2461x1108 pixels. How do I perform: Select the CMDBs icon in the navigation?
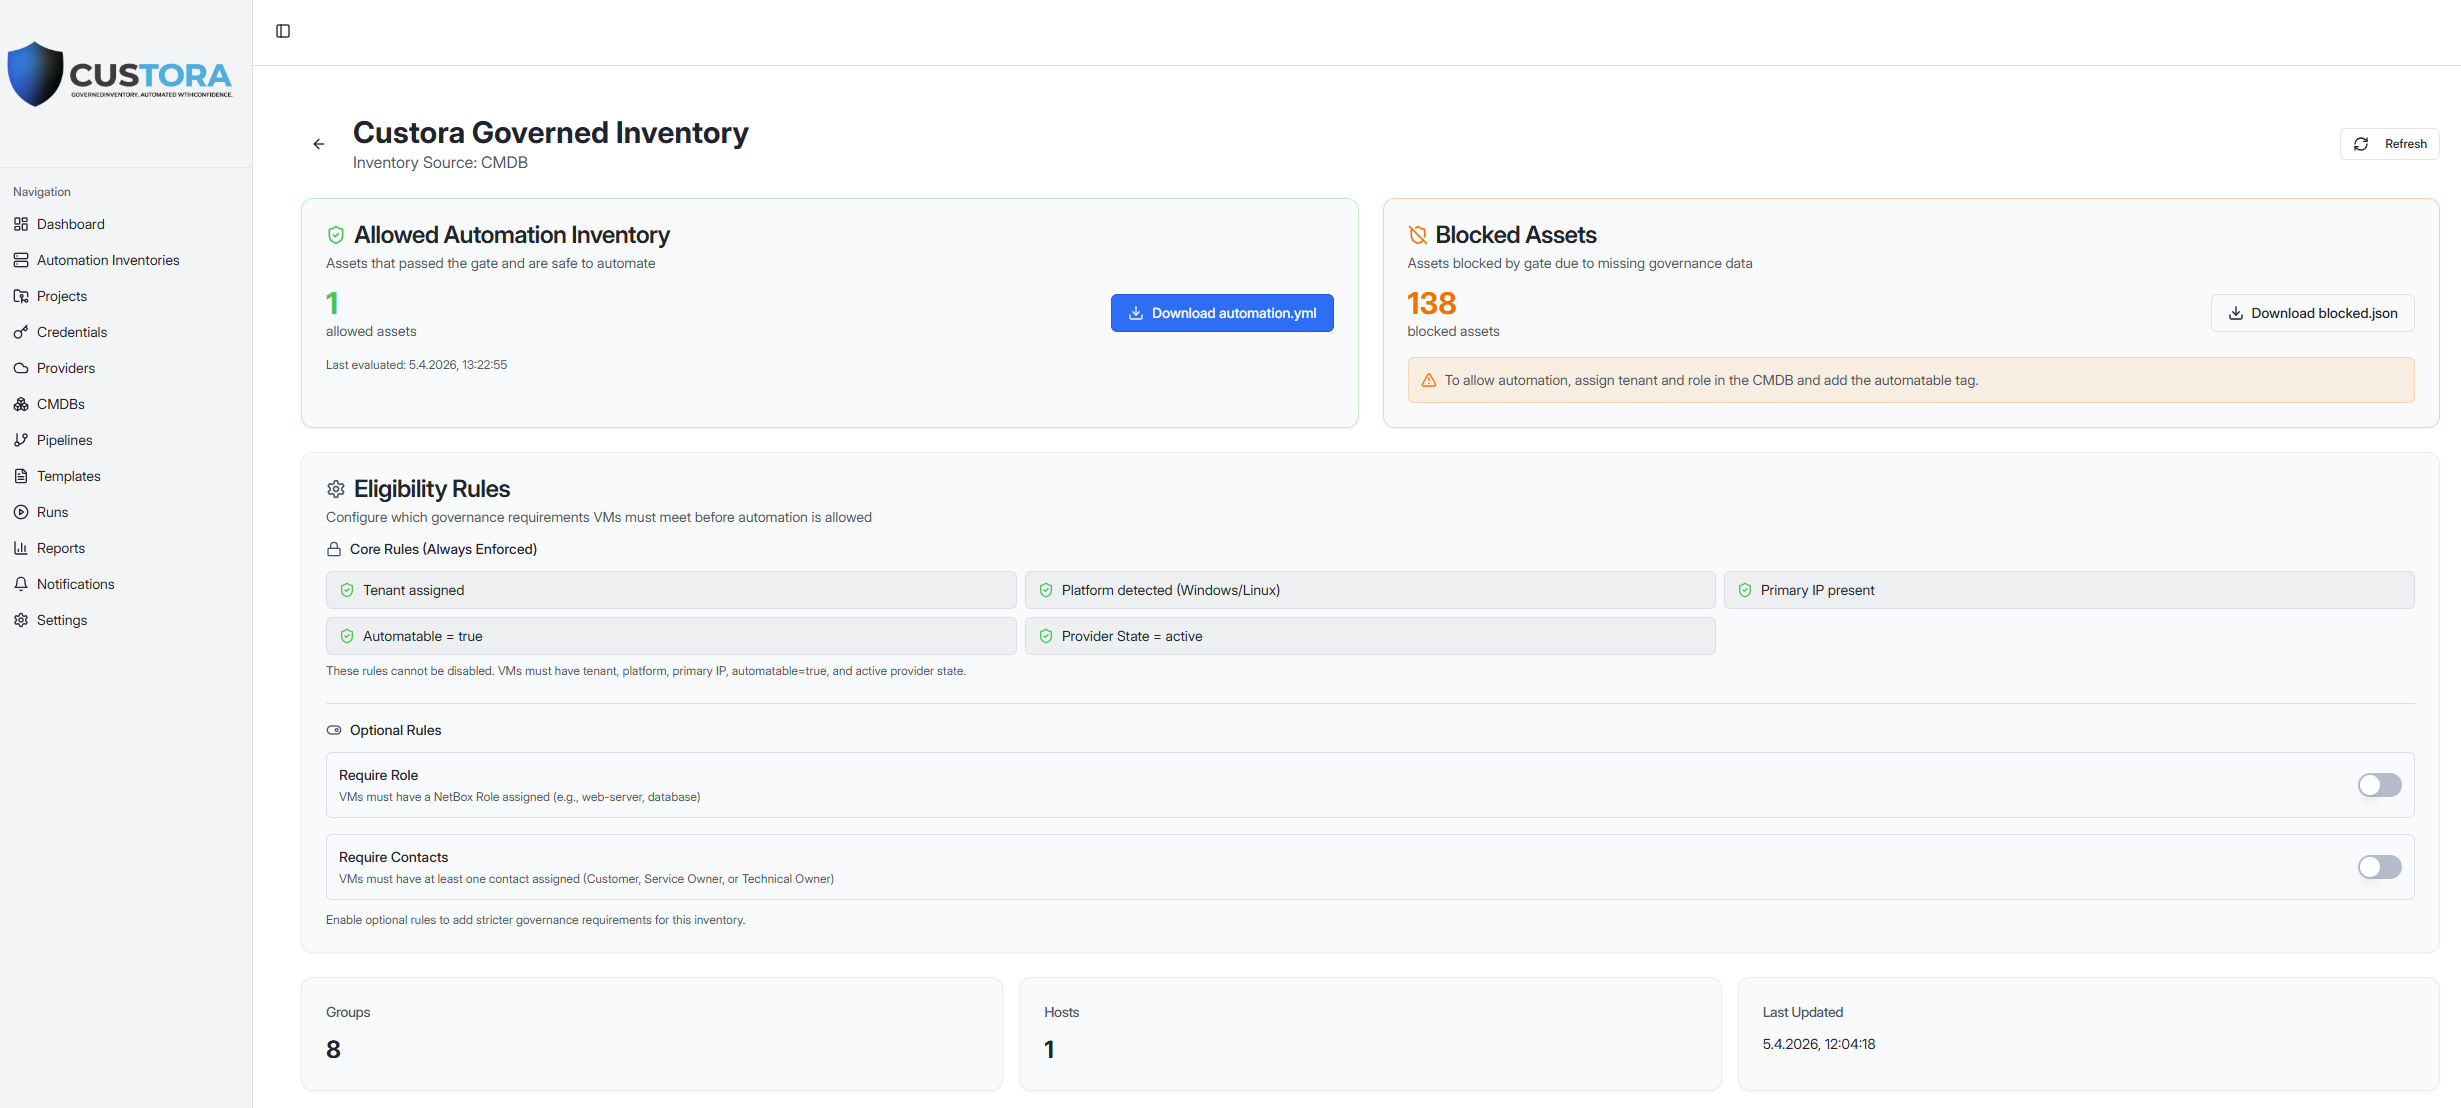pos(21,403)
